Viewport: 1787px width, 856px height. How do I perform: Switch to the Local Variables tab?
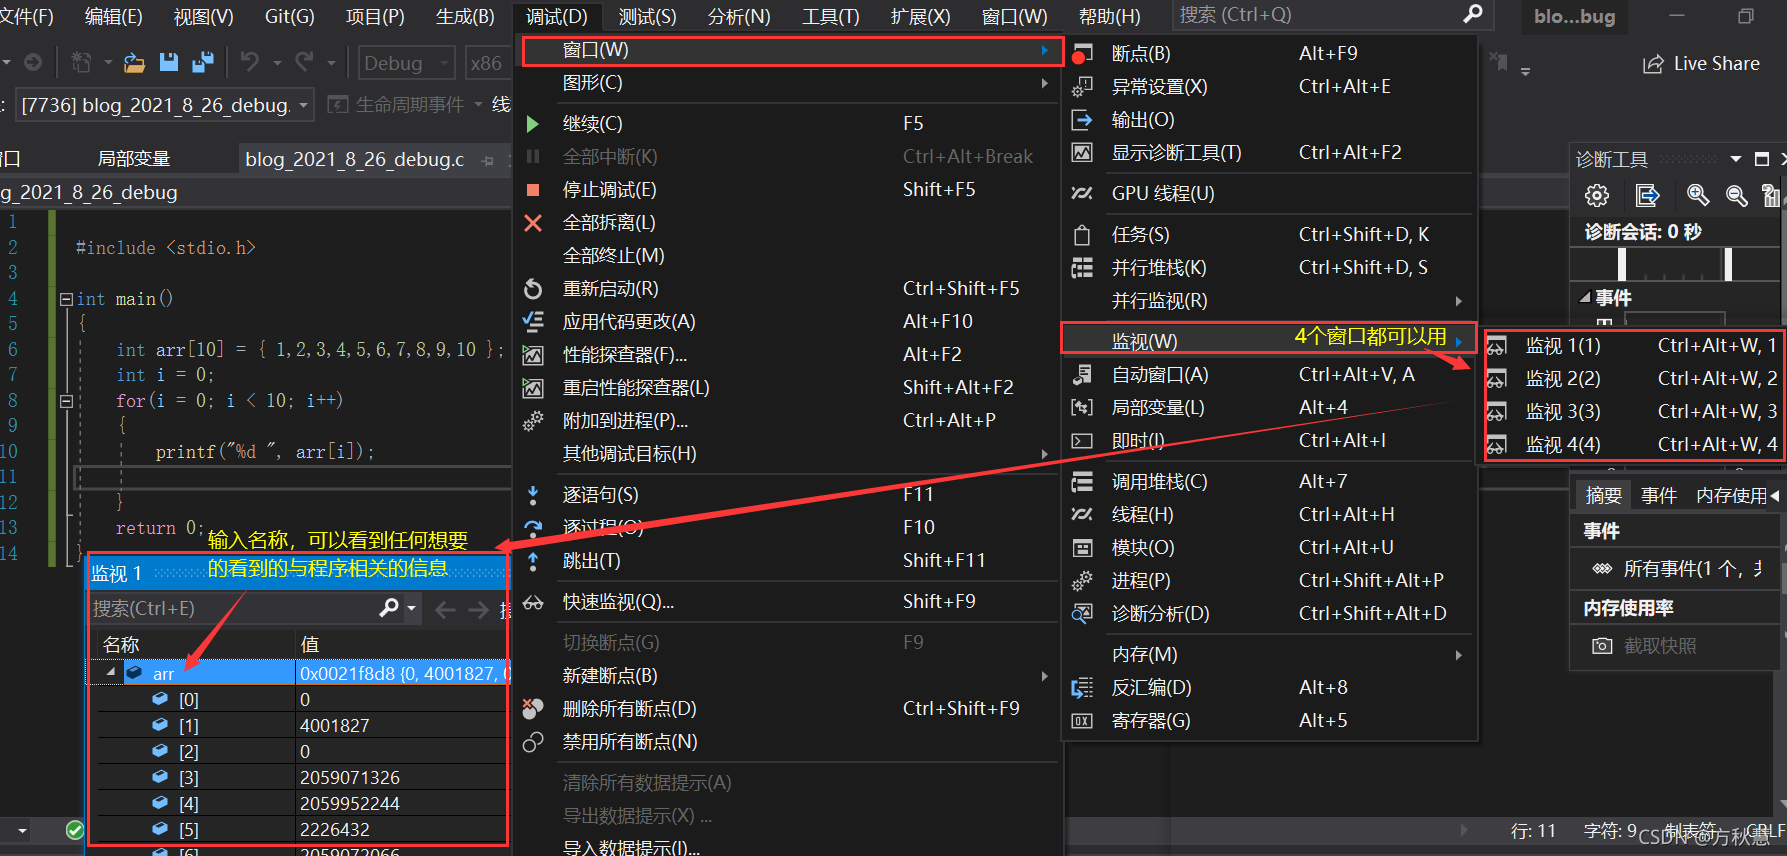pyautogui.click(x=134, y=159)
